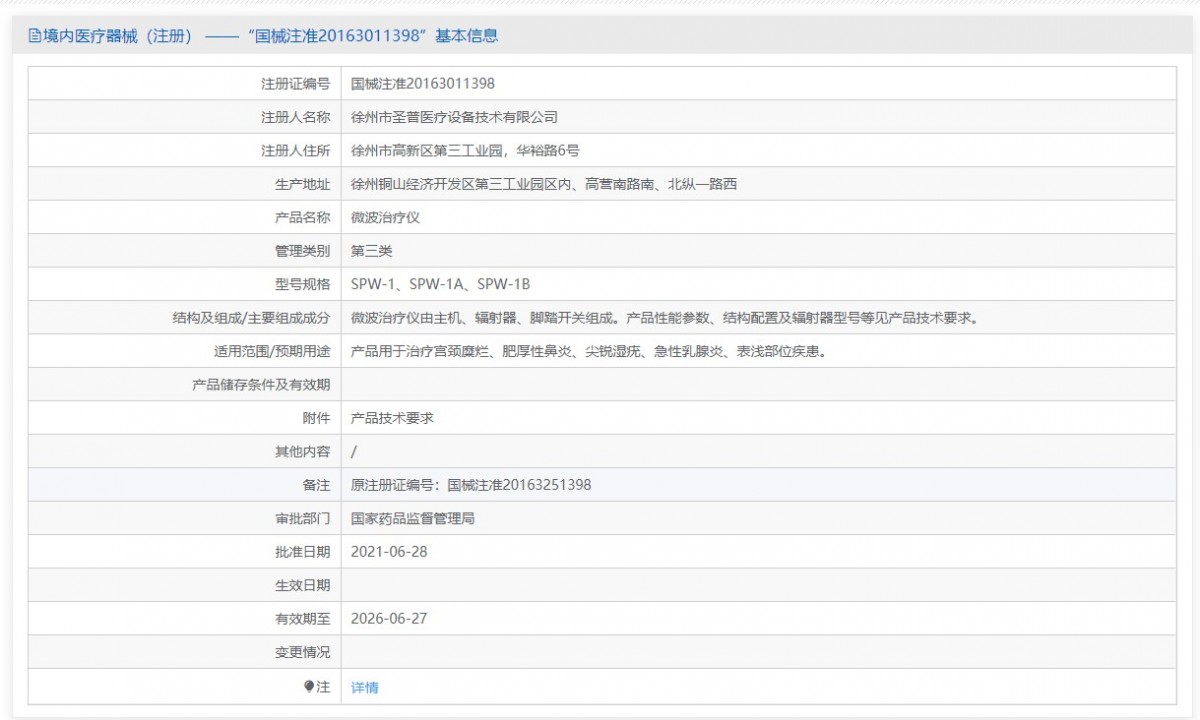Click the 产品储存条件及有效期 row label
The image size is (1200, 720).
(x=260, y=384)
